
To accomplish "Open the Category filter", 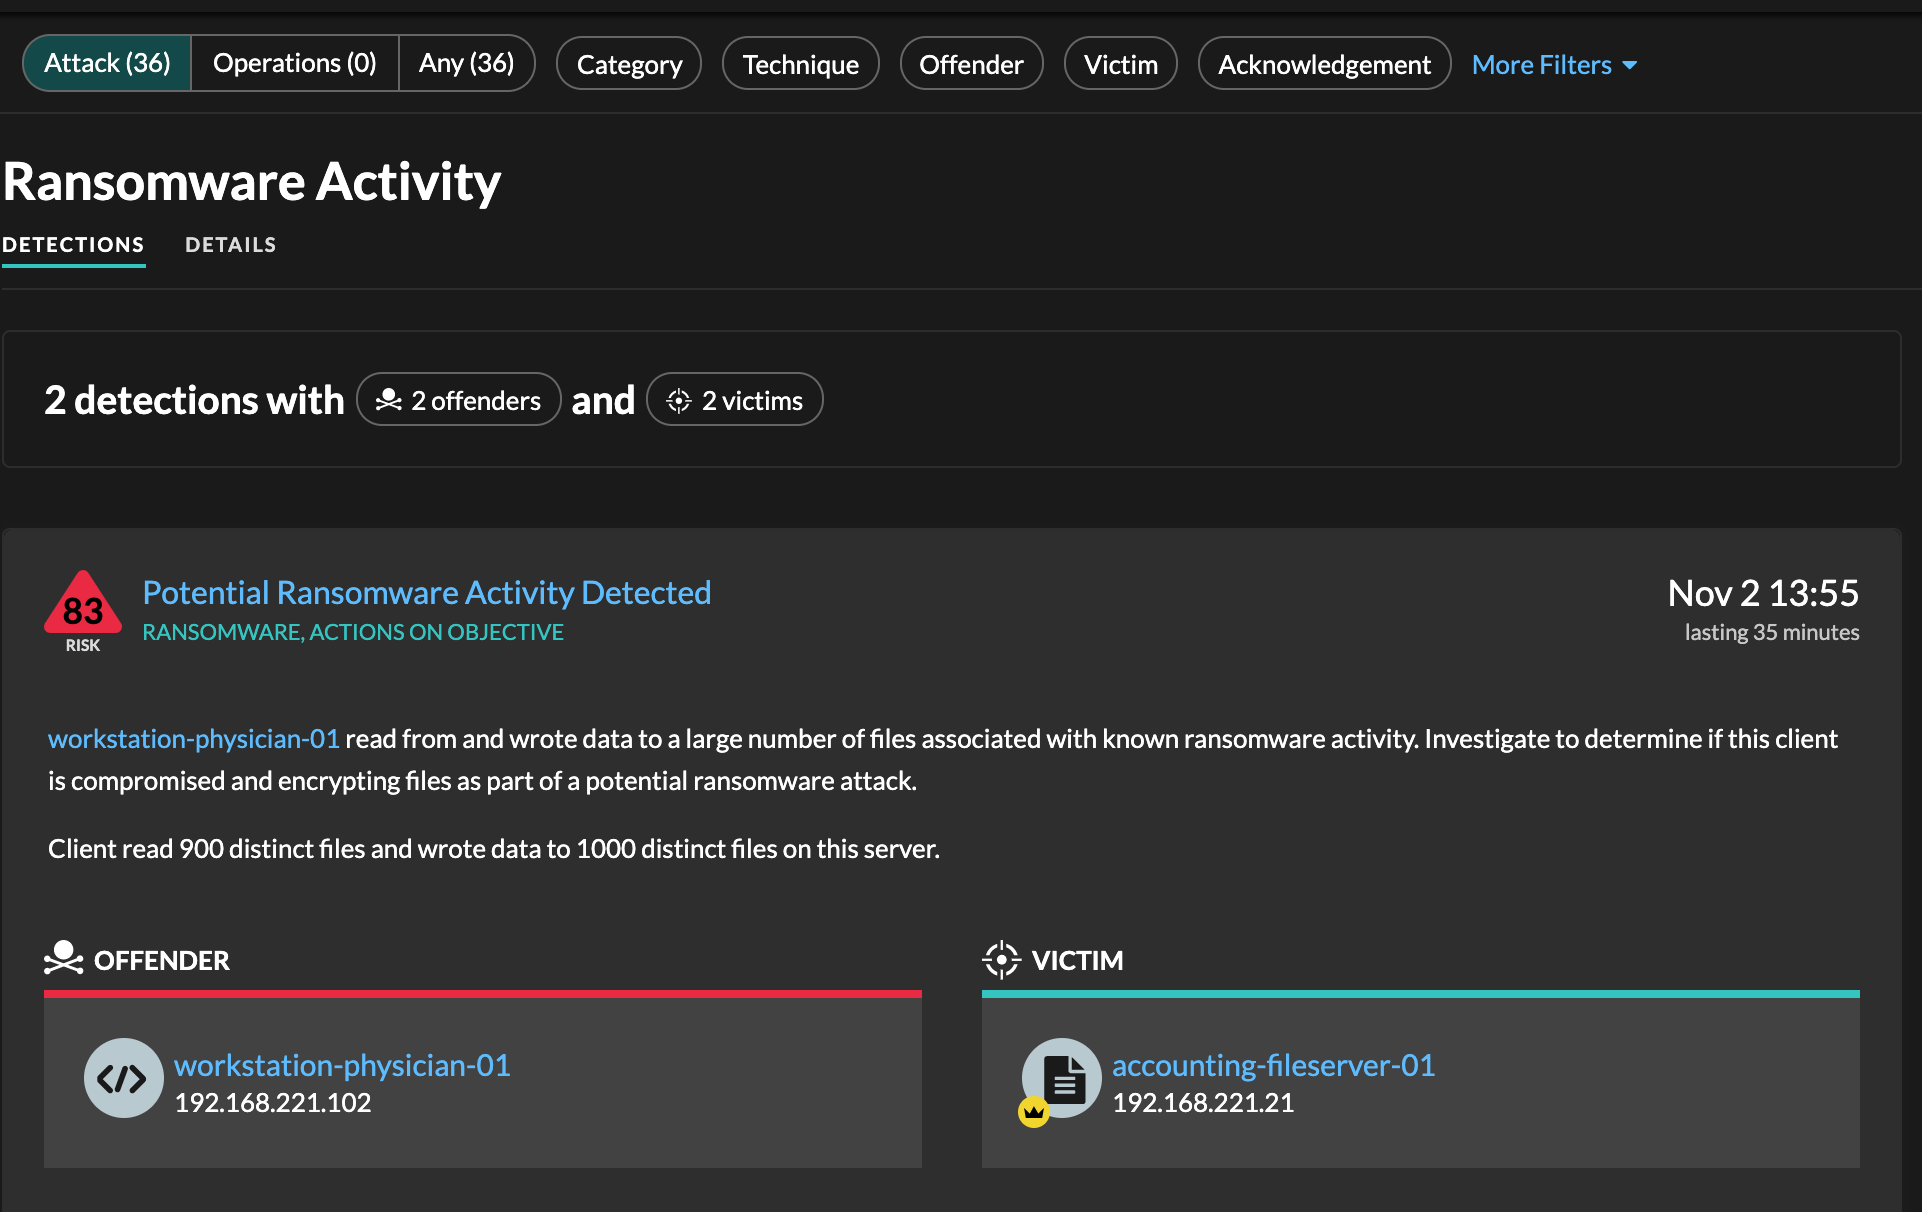I will 629,64.
